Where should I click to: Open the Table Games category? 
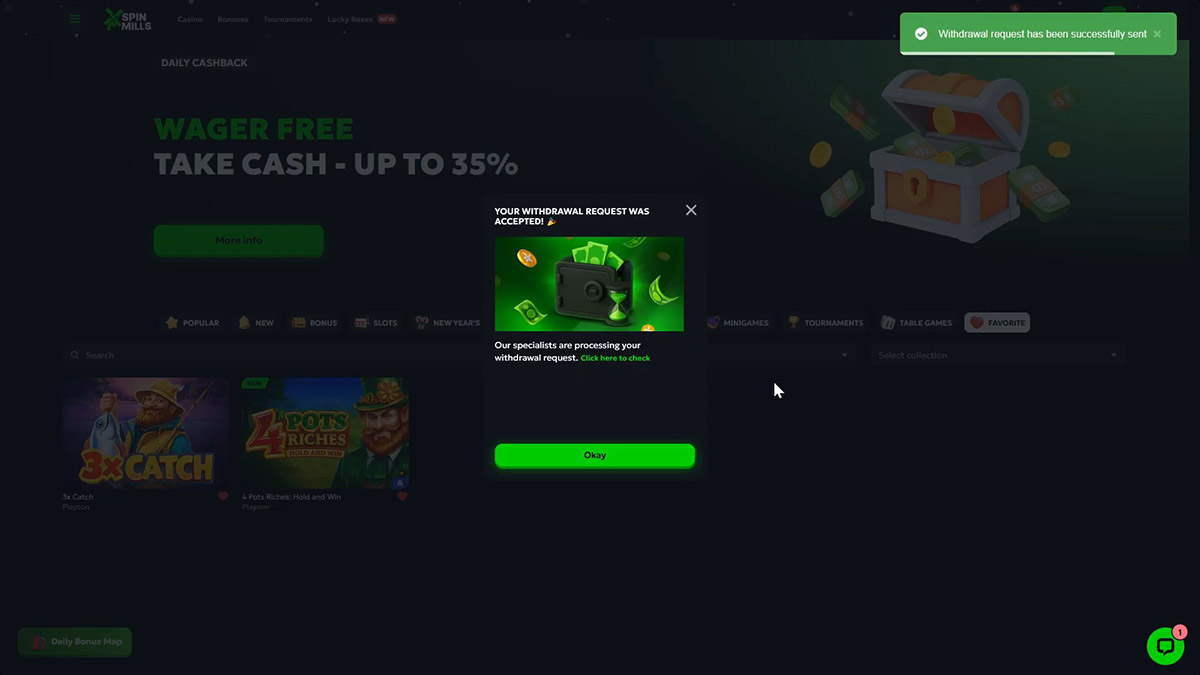(x=916, y=323)
